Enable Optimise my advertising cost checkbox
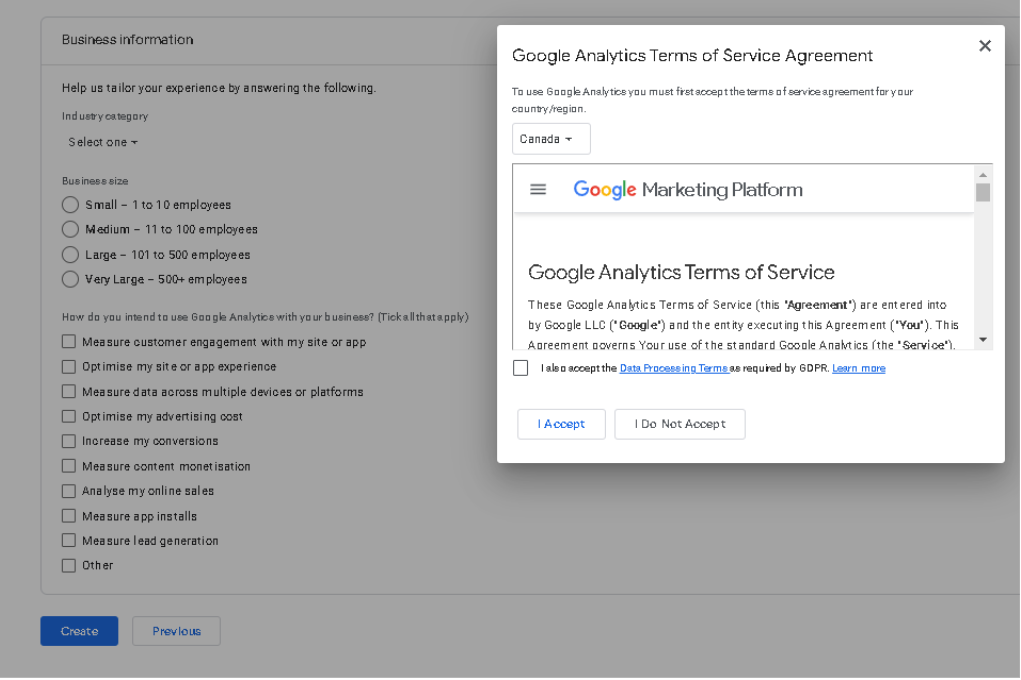The image size is (1021, 680). coord(69,416)
